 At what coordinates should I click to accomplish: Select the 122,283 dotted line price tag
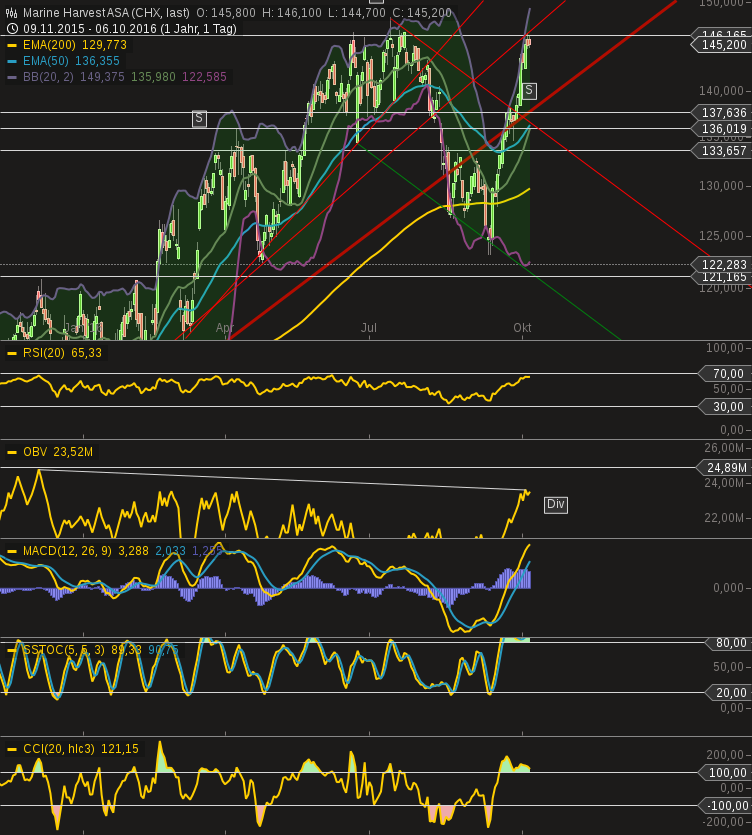coord(722,264)
